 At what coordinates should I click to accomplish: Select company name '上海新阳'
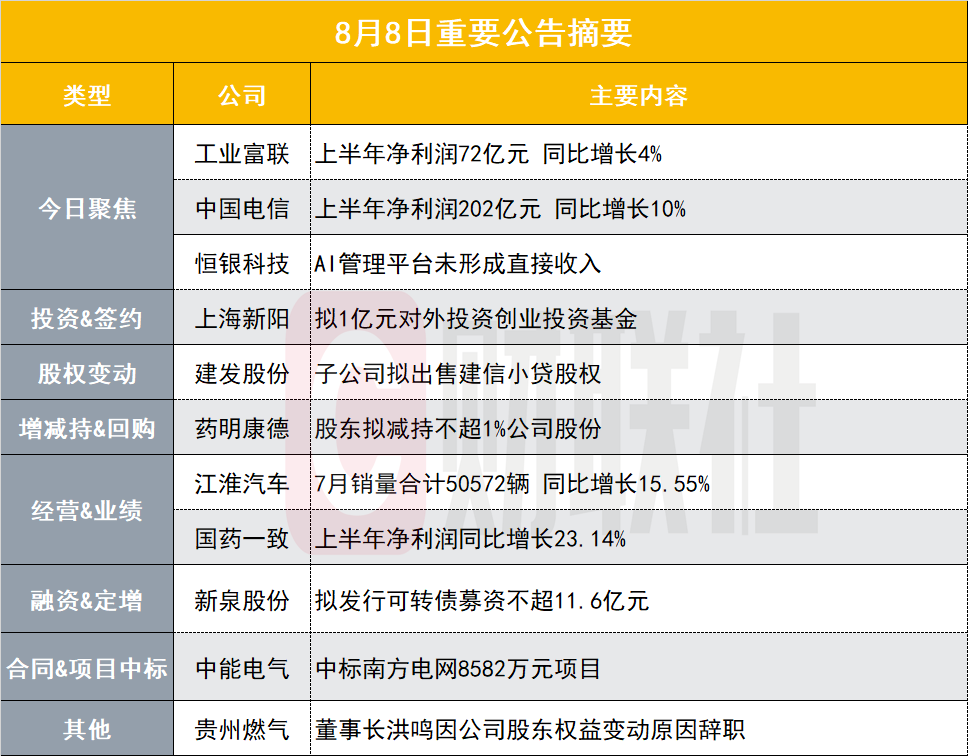pyautogui.click(x=242, y=318)
